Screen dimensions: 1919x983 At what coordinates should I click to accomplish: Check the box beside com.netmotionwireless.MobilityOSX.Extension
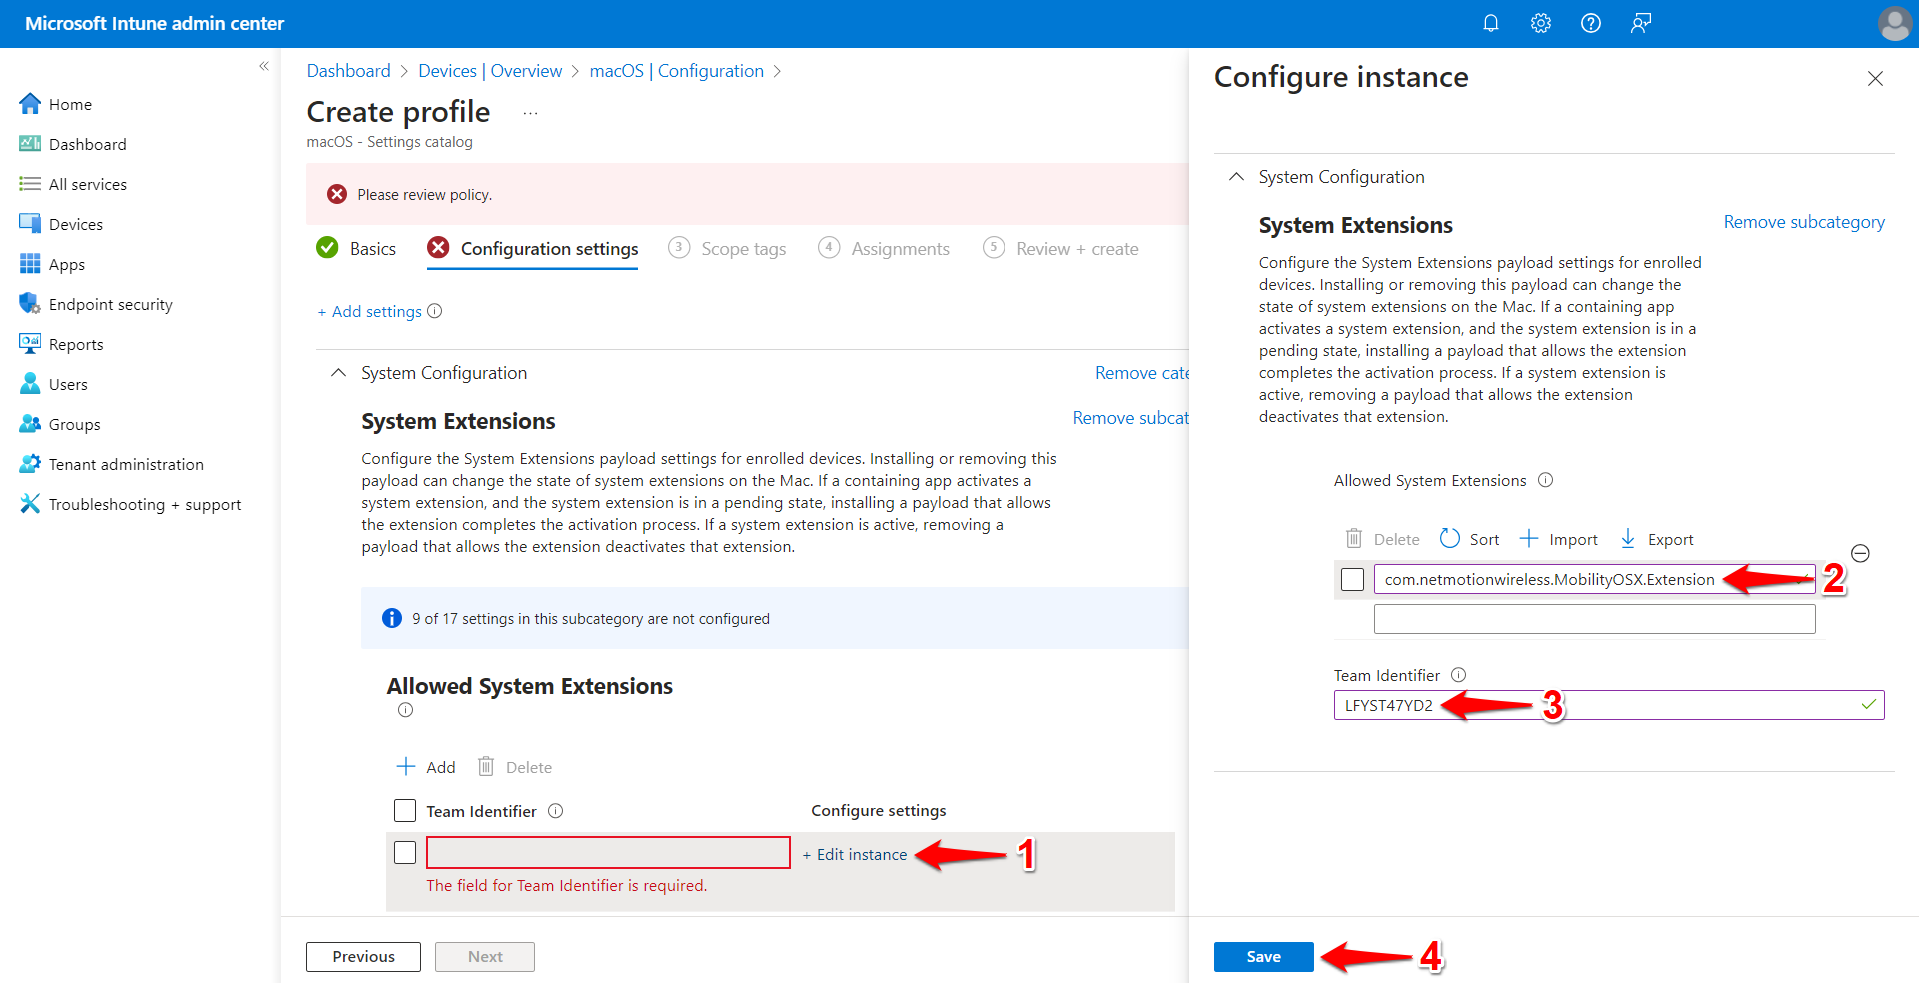[x=1352, y=579]
